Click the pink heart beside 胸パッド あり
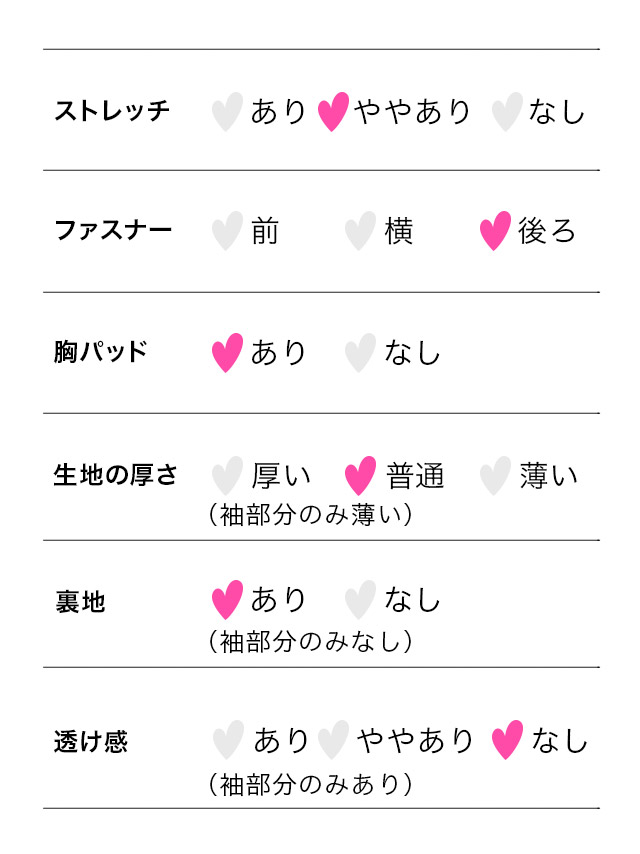This screenshot has width=640, height=854. pyautogui.click(x=228, y=353)
